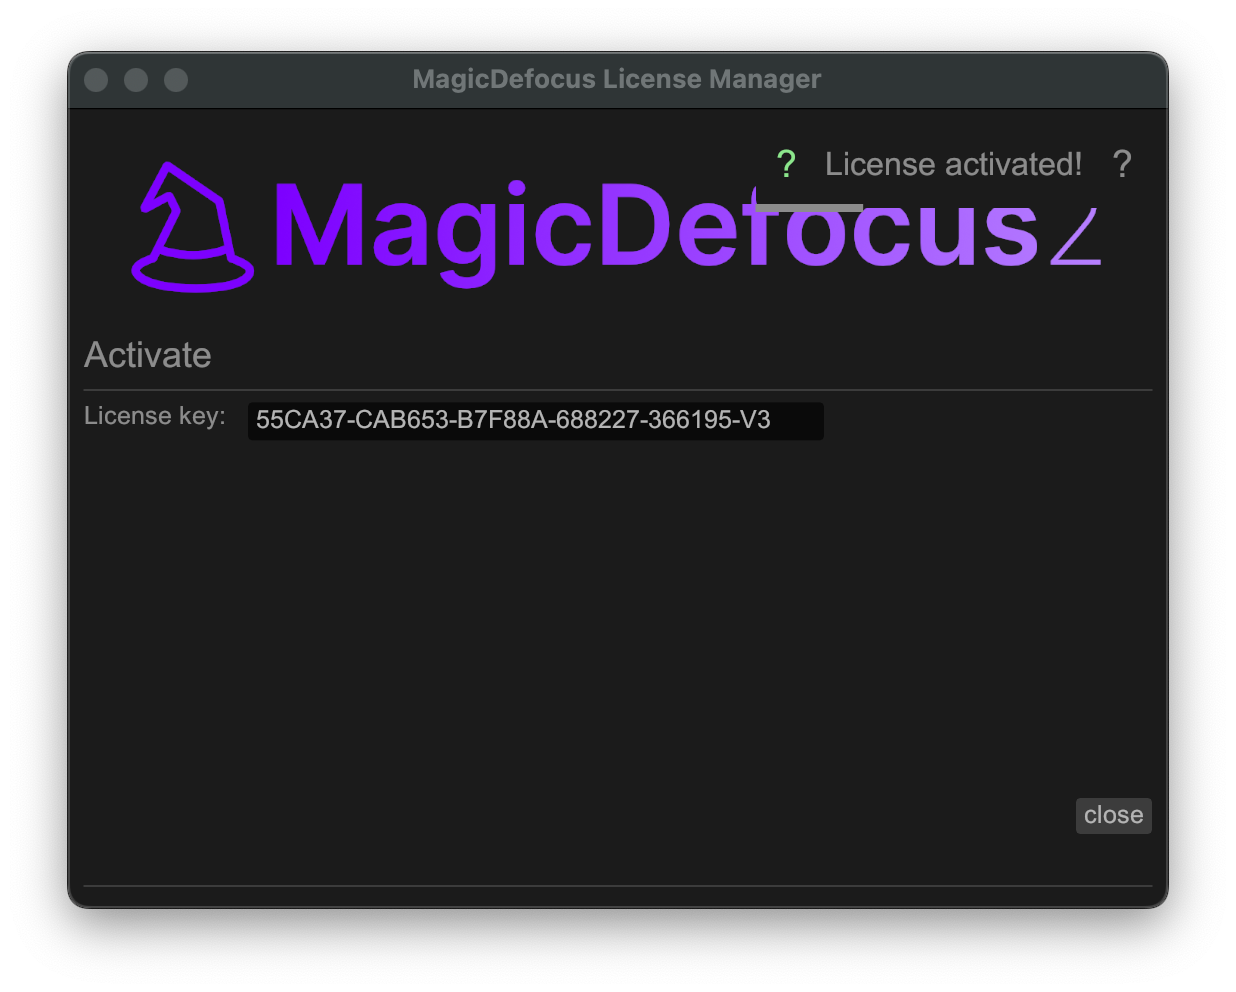Click the 'License activated!' status message
Image resolution: width=1236 pixels, height=992 pixels.
[953, 164]
